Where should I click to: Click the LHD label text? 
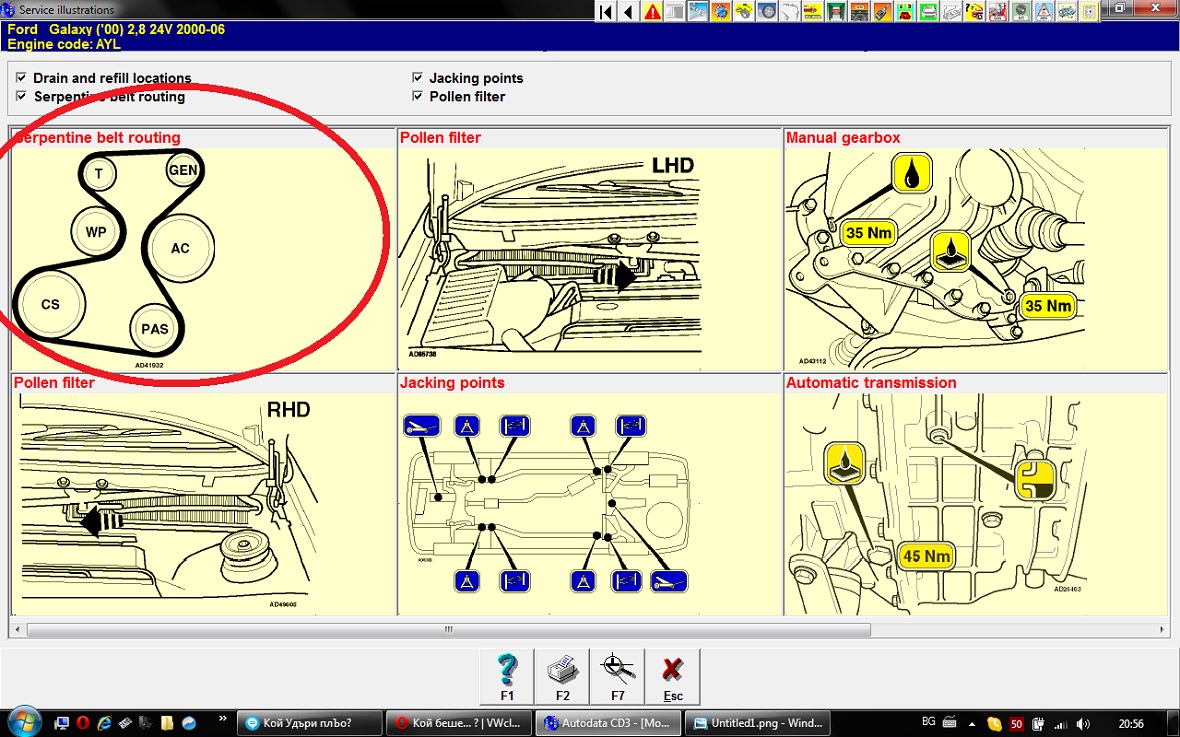coord(673,165)
